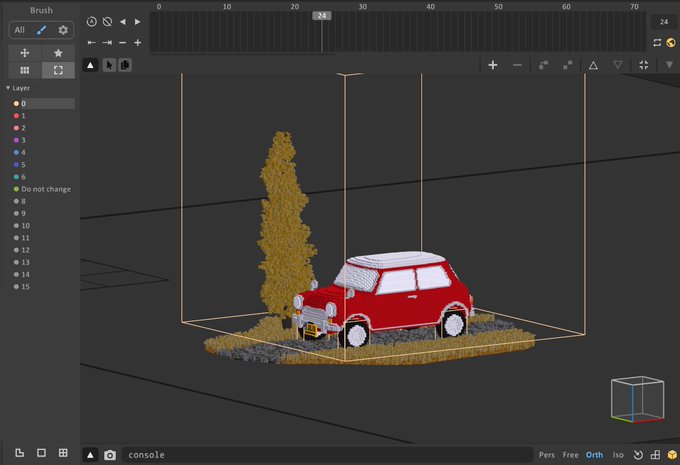Switch to Pers camera mode

[x=547, y=455]
